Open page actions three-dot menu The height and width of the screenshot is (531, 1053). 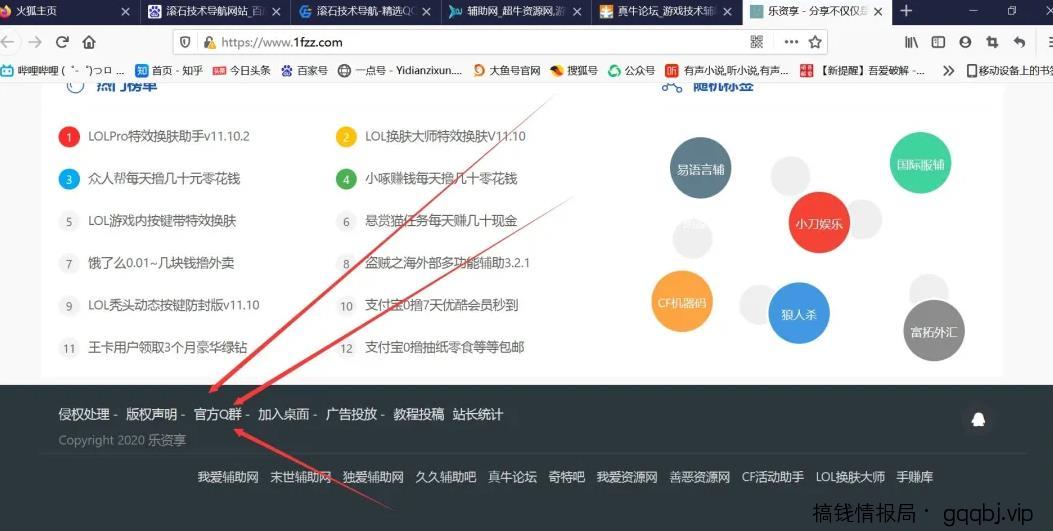click(791, 42)
